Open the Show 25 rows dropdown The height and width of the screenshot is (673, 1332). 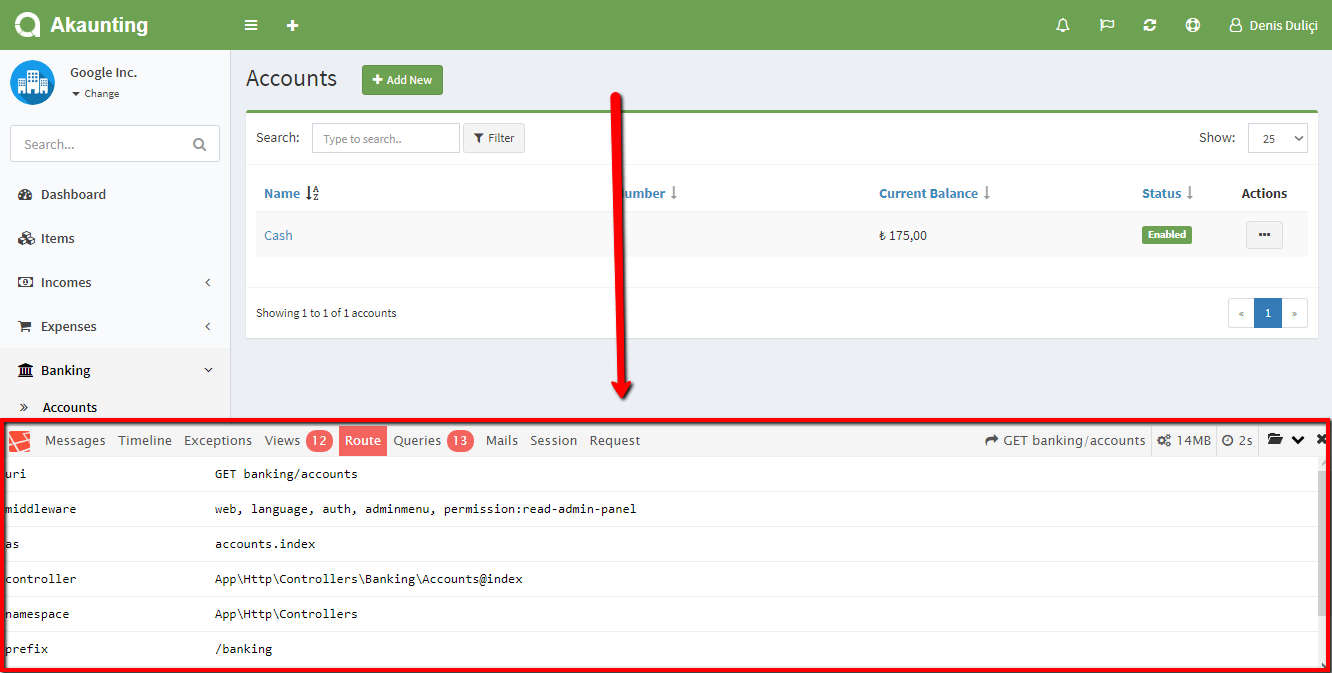pos(1277,138)
